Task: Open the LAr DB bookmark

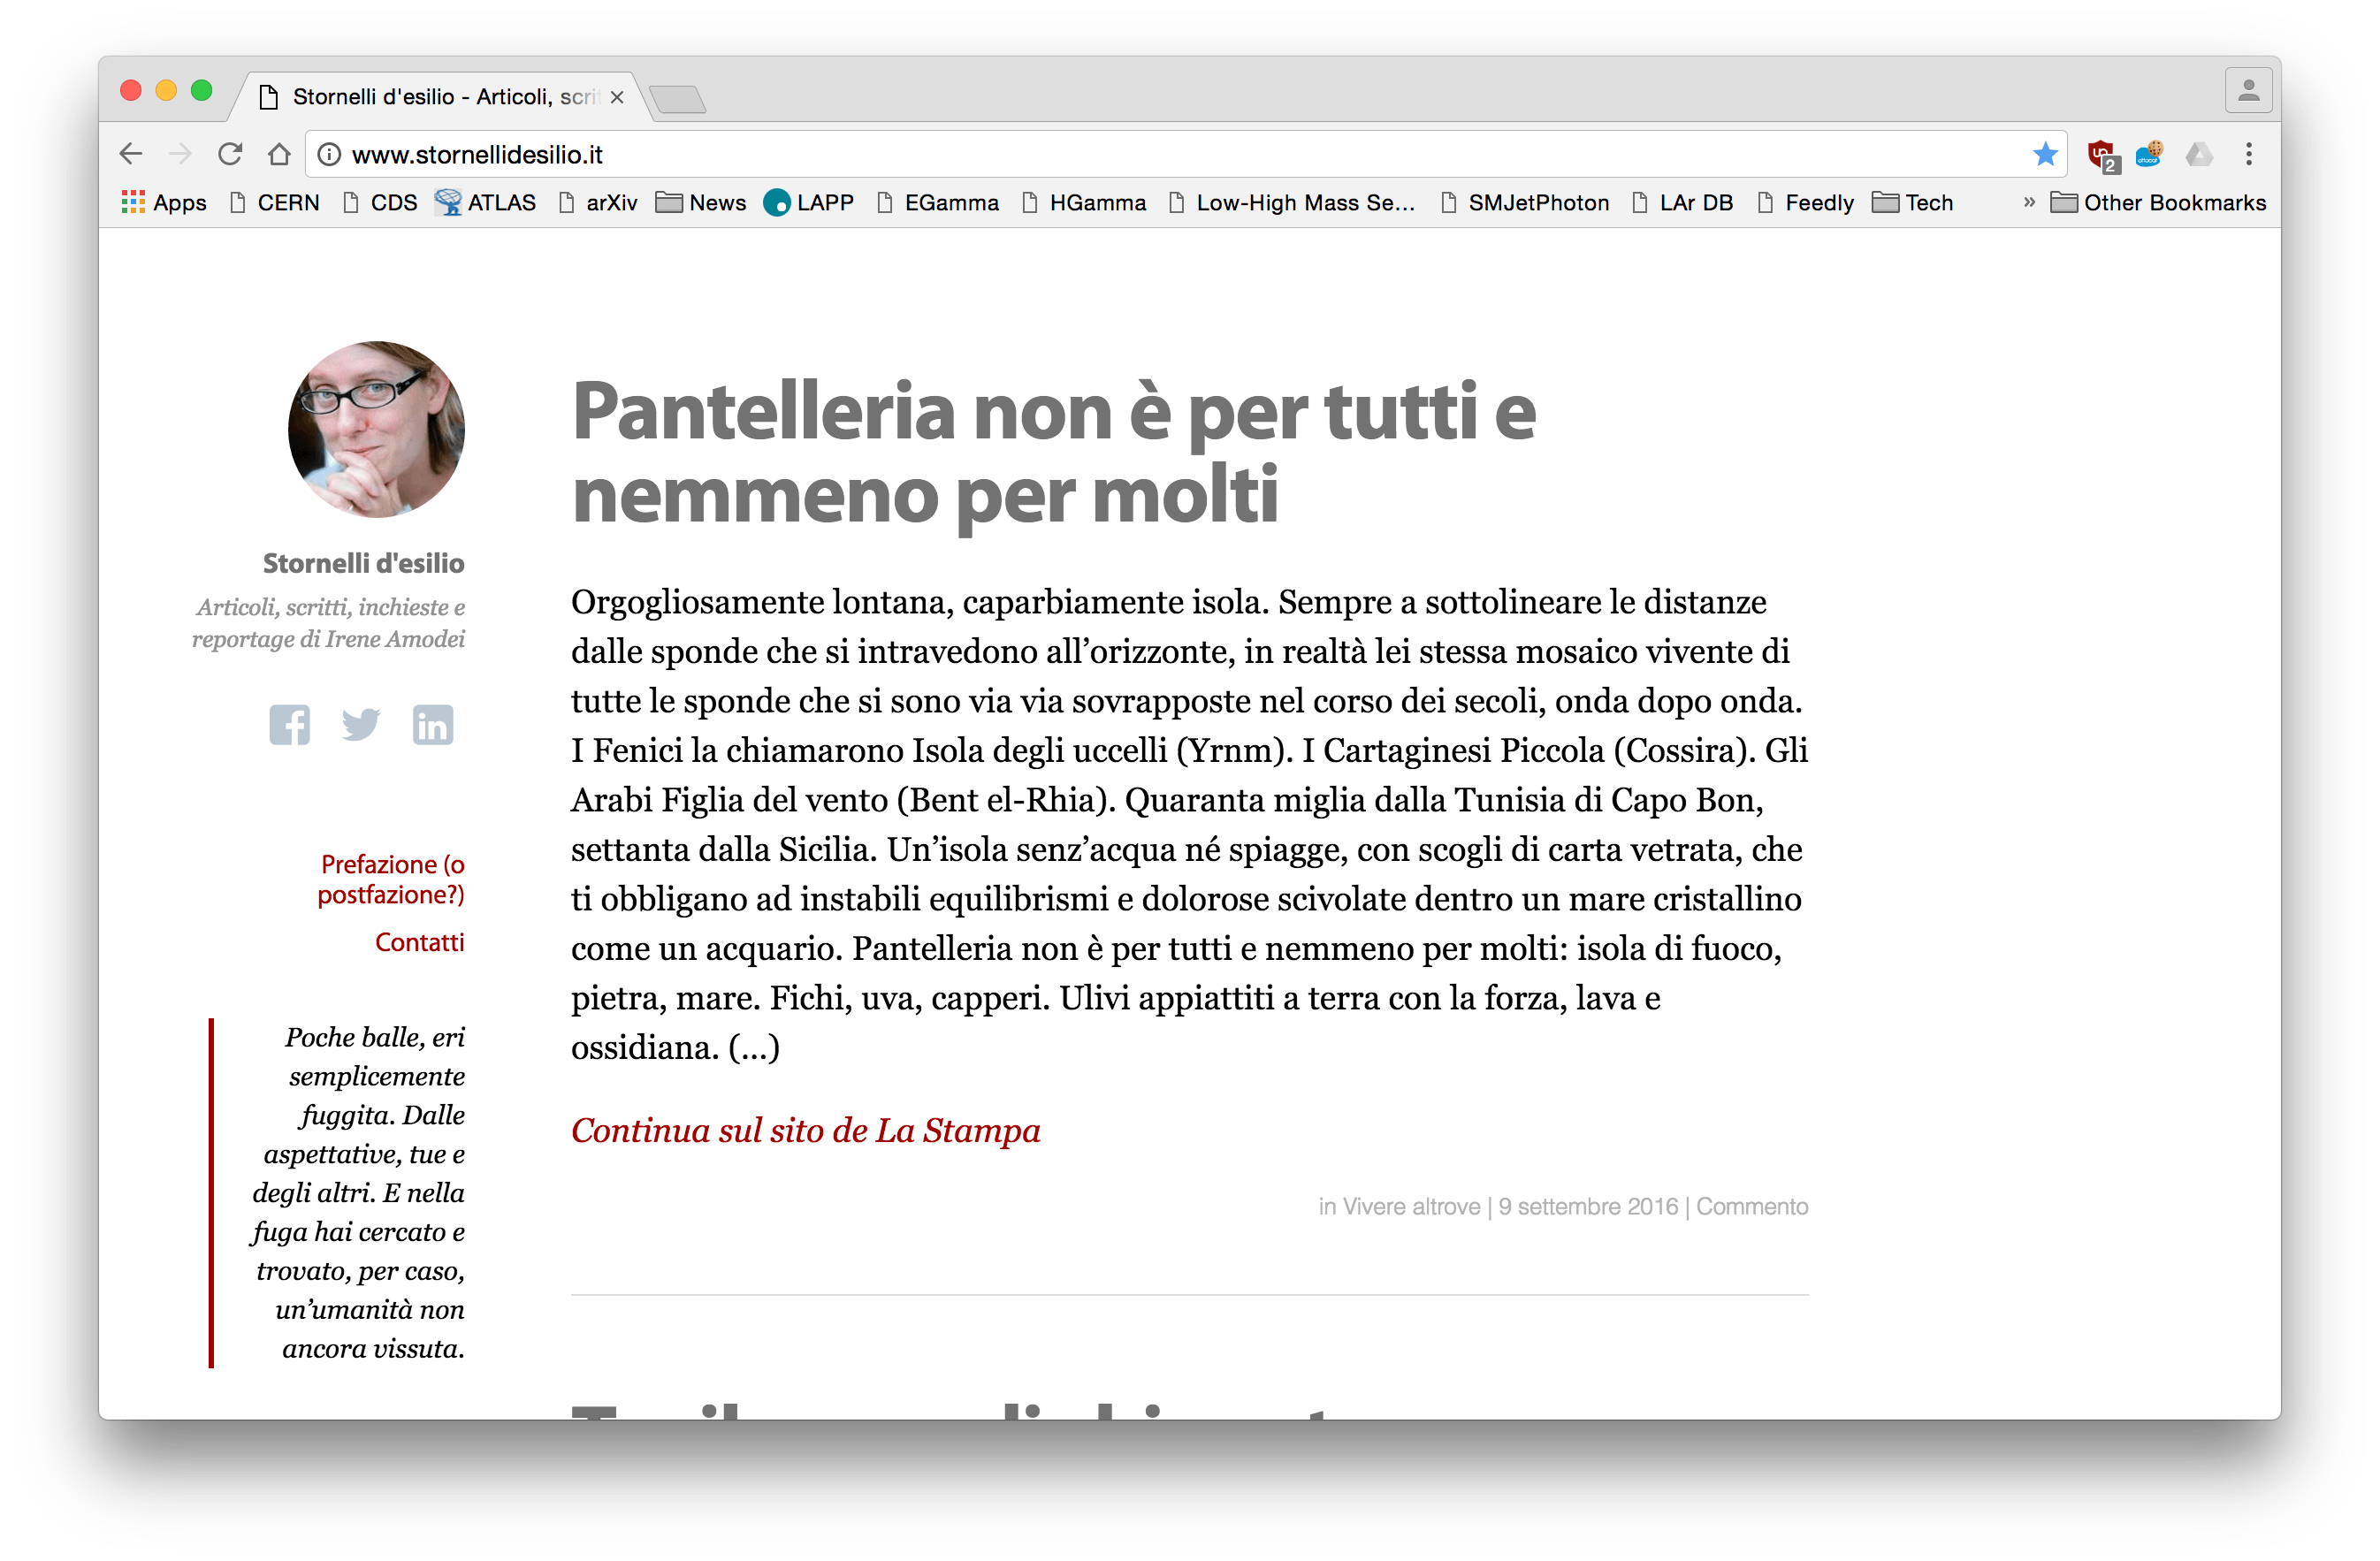Action: pos(1683,203)
